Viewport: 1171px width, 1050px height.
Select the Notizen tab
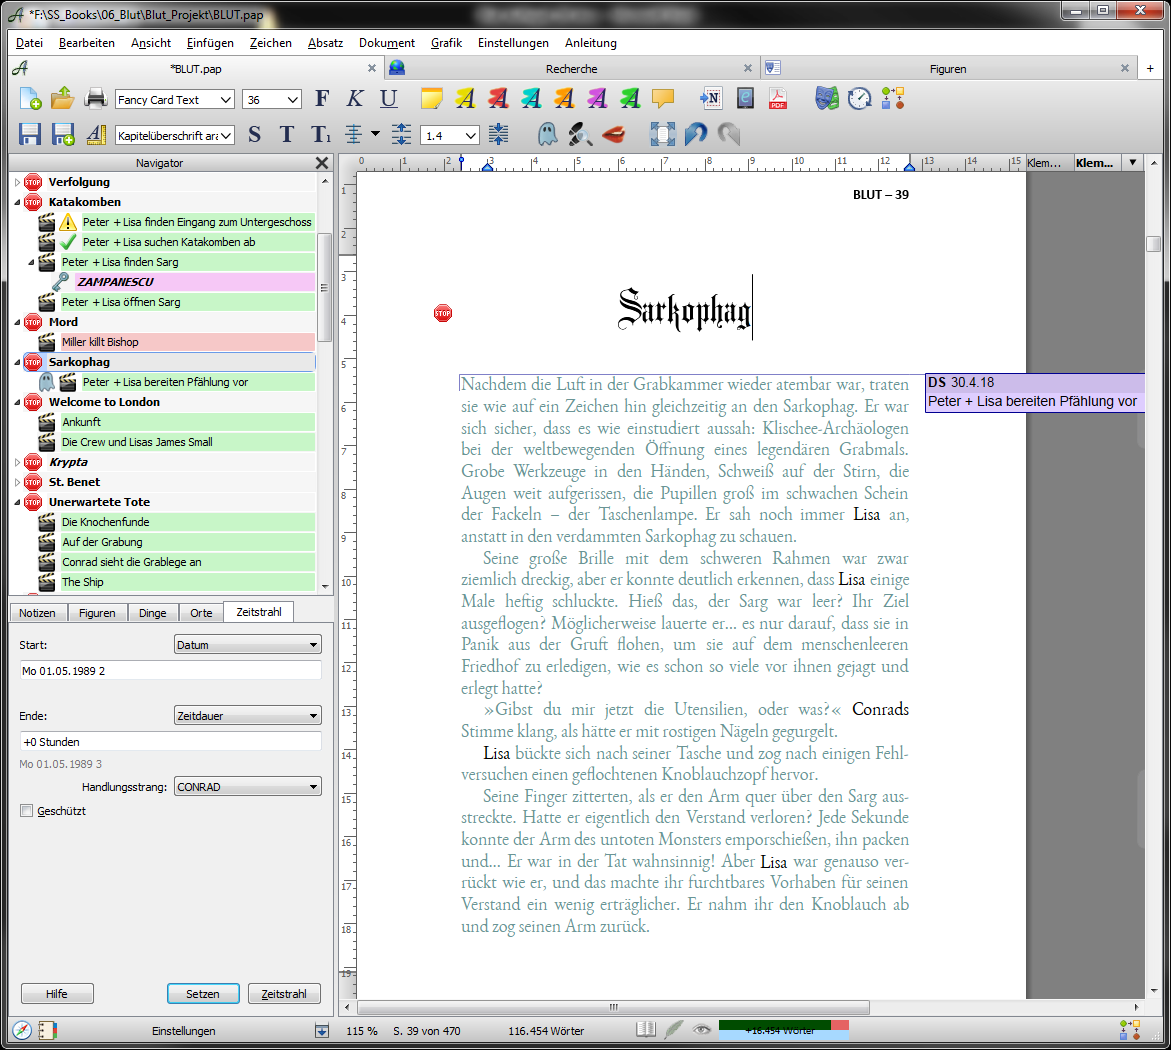[x=37, y=612]
